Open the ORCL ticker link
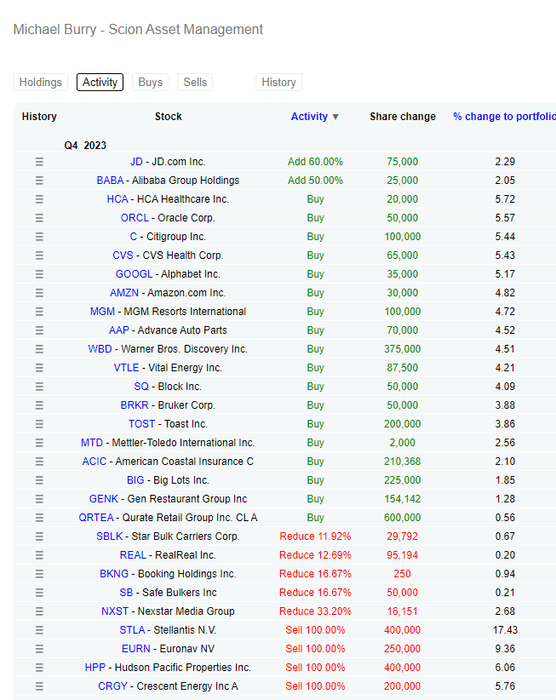The height and width of the screenshot is (700, 556). coord(134,218)
